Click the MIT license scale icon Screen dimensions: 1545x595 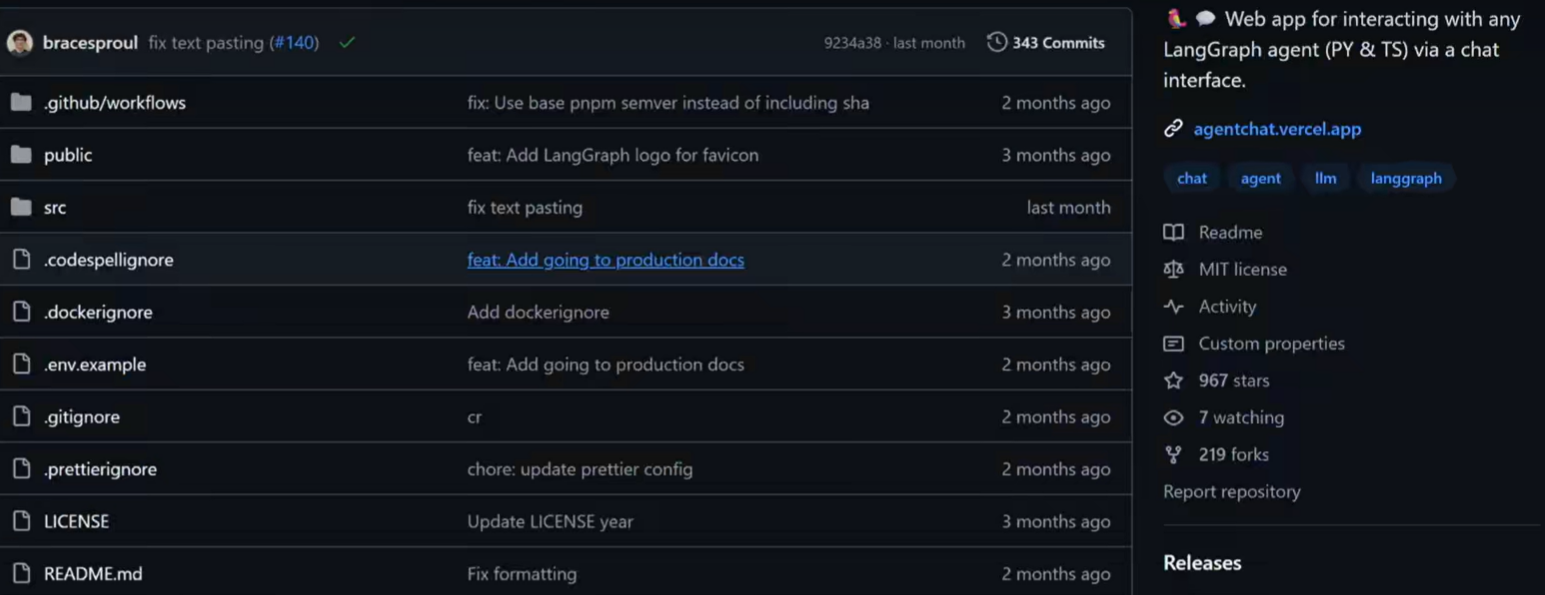(1173, 270)
